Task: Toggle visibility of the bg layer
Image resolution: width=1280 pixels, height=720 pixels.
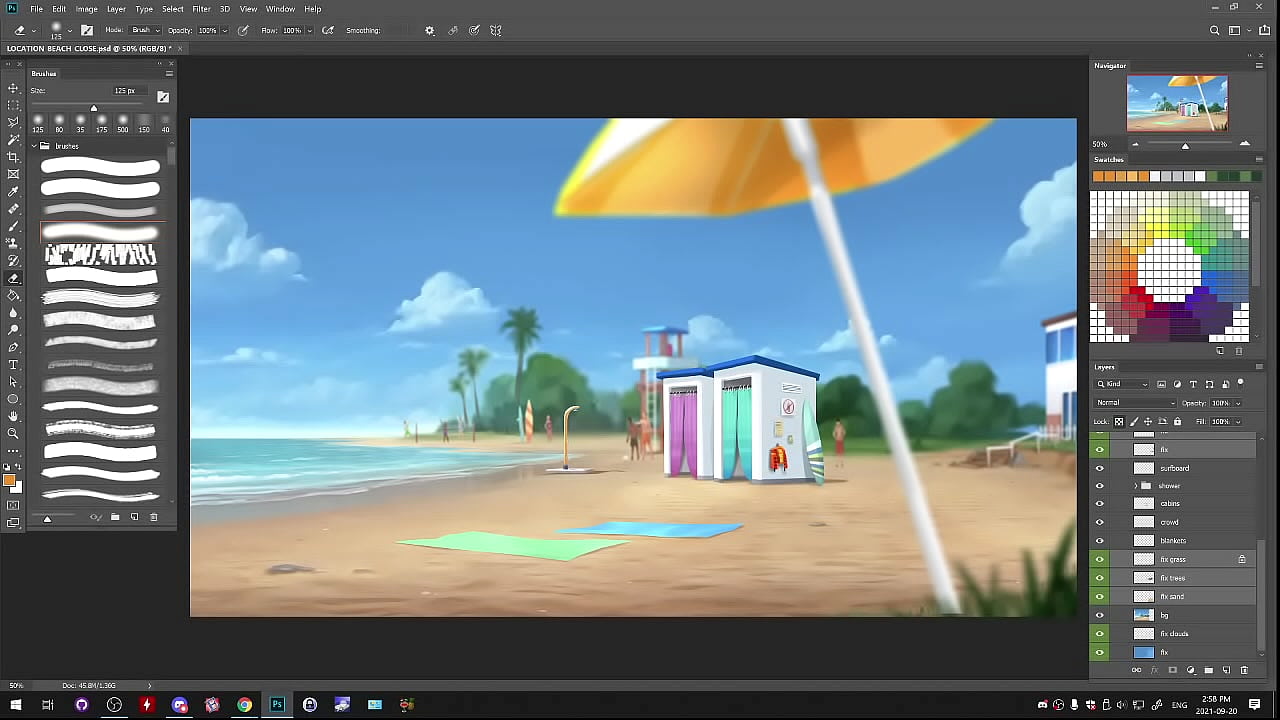Action: click(x=1100, y=615)
